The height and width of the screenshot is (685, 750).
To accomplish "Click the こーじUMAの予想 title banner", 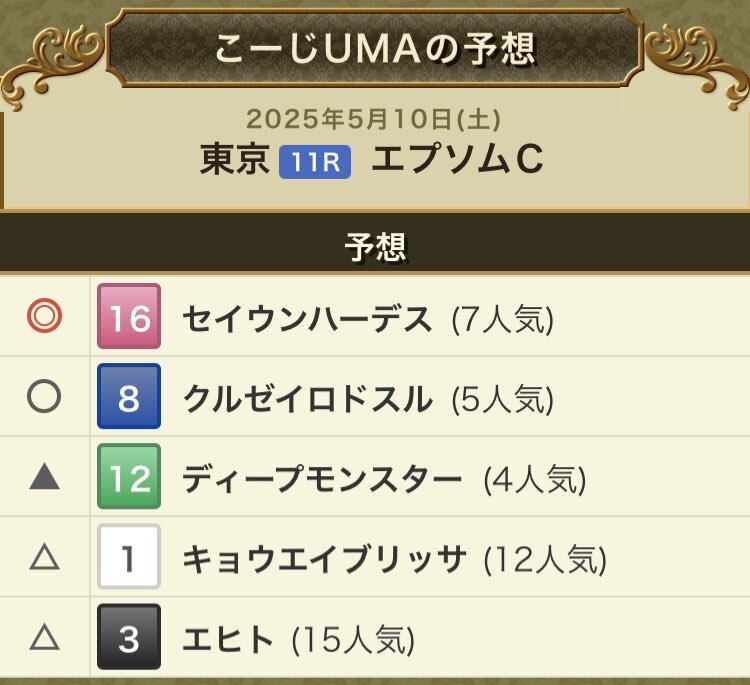I will pos(374,49).
